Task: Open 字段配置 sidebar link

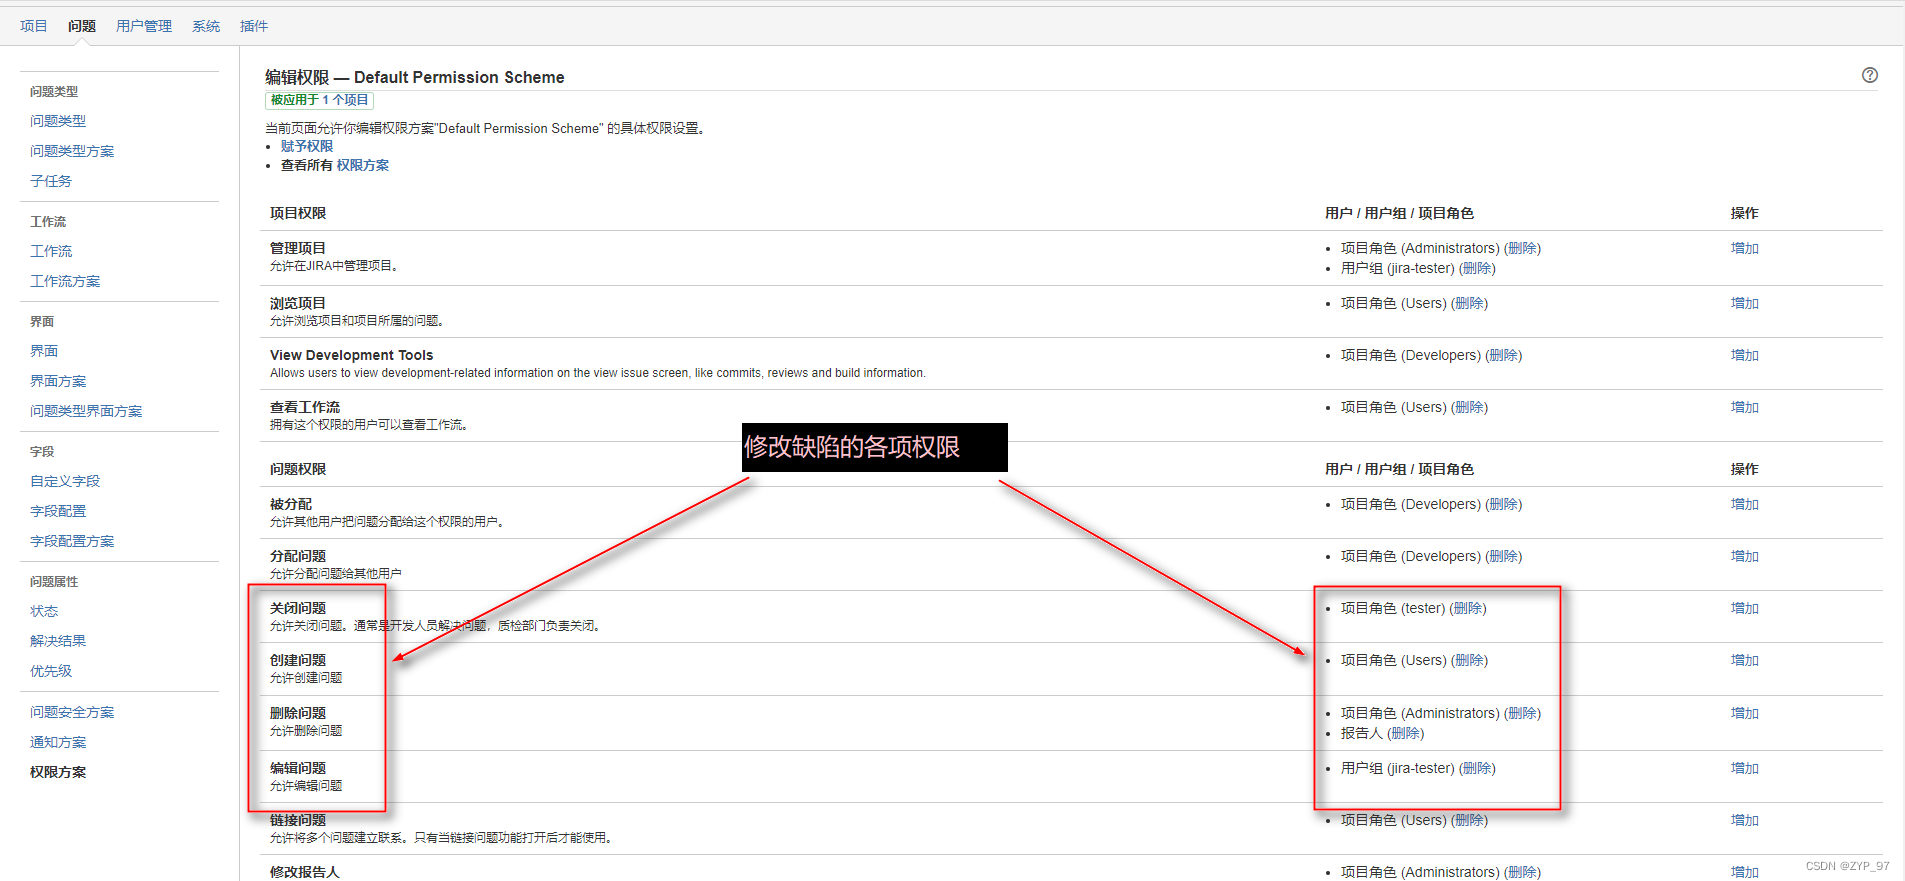Action: (x=58, y=511)
